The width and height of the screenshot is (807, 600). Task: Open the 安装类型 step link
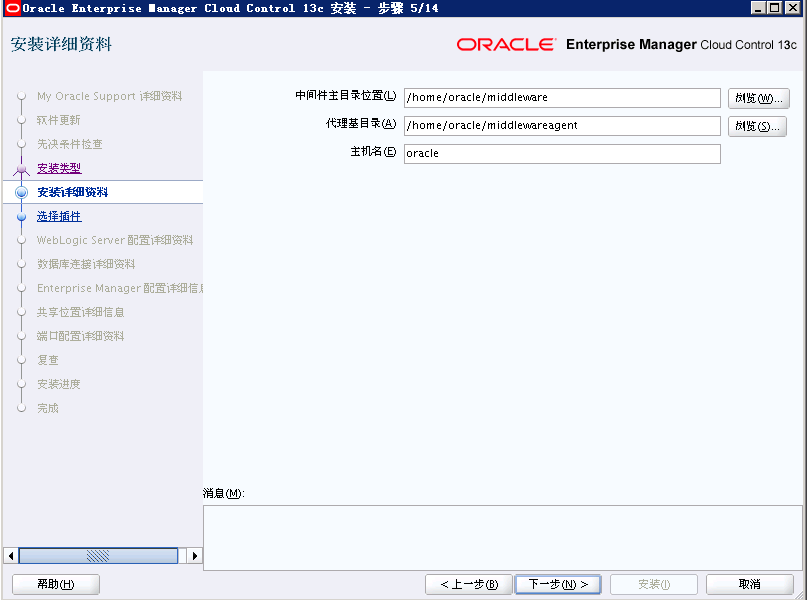tap(59, 168)
